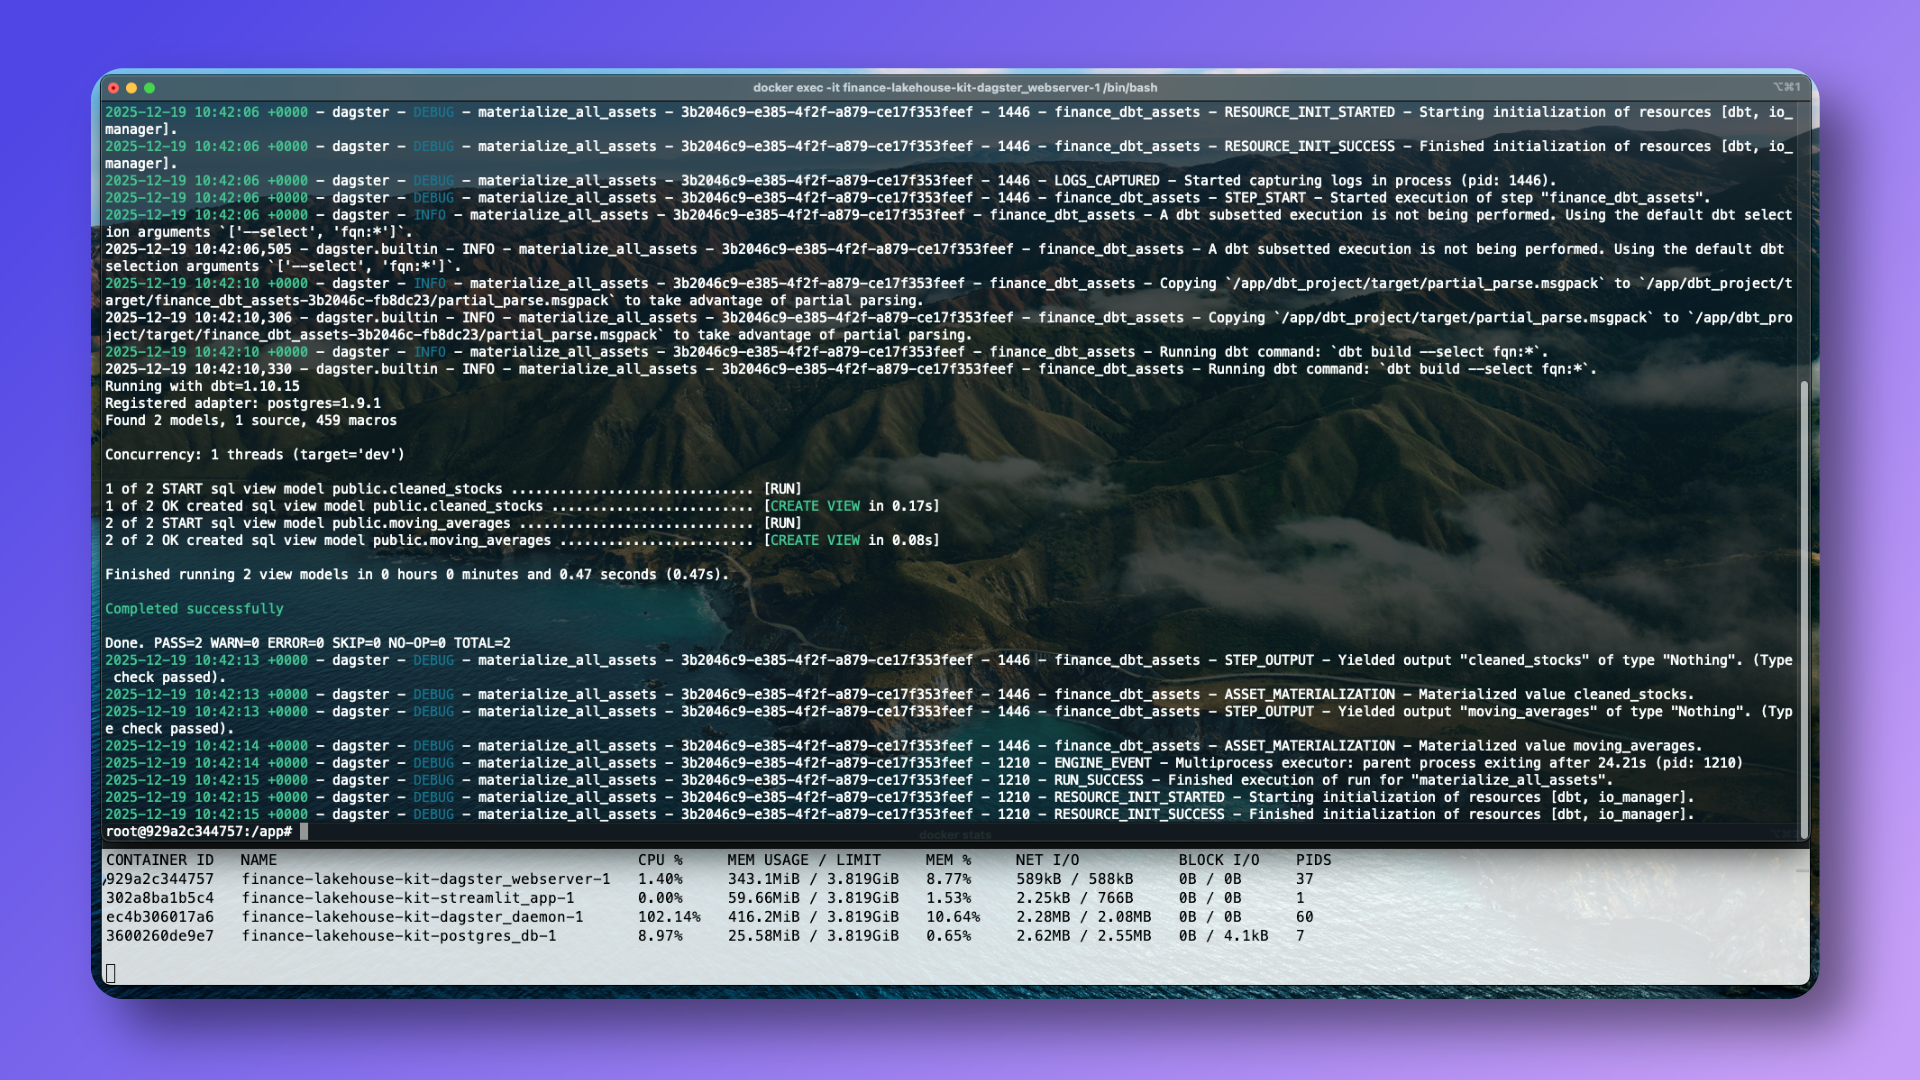Click the MEM USAGE / LIMIT column header
Viewport: 1920px width, 1080px height.
point(804,860)
